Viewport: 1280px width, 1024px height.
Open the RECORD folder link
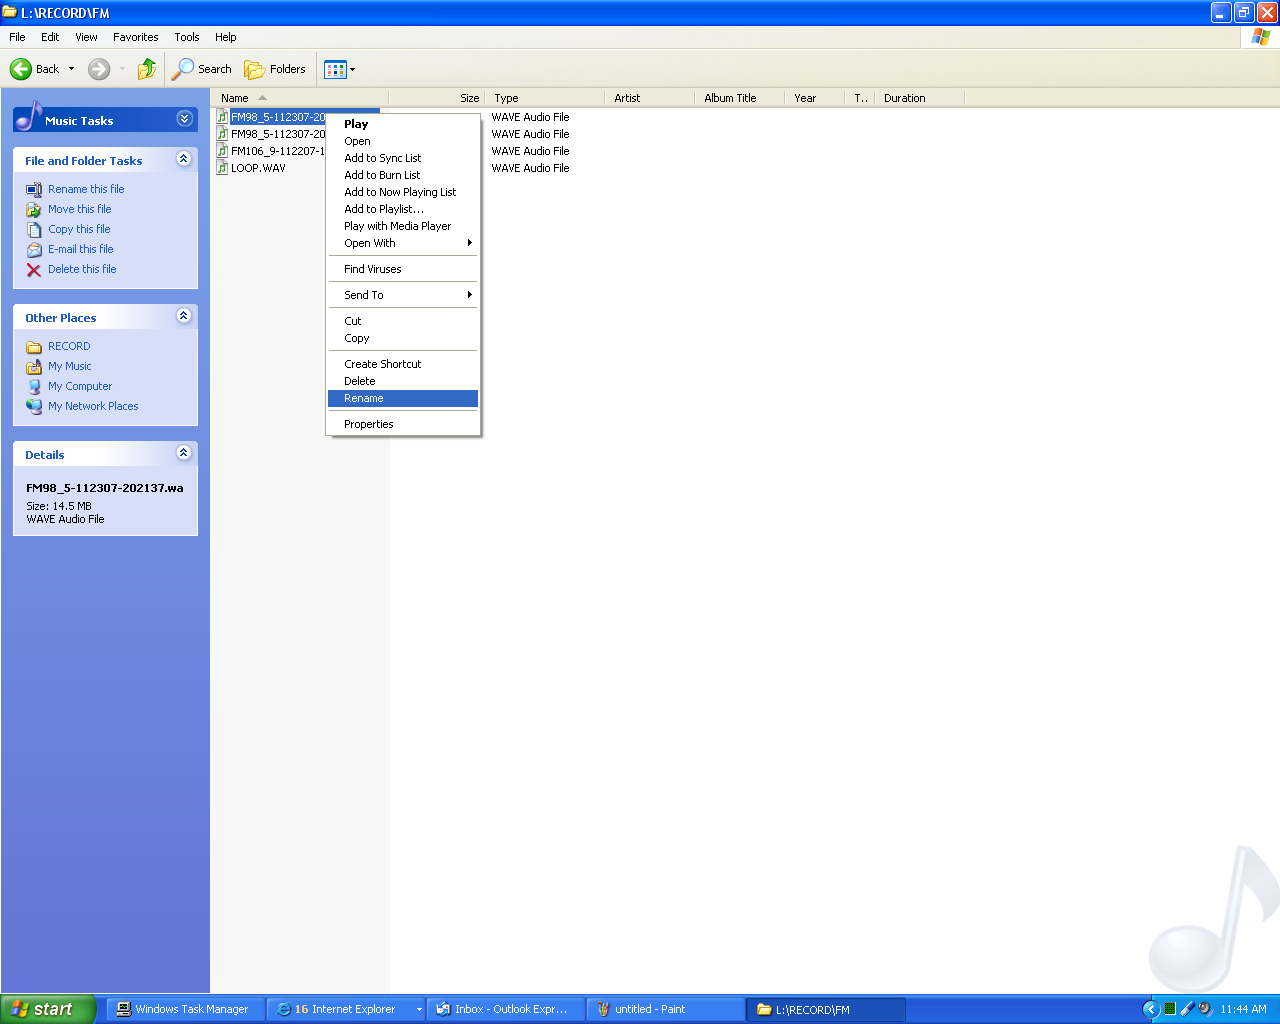69,346
